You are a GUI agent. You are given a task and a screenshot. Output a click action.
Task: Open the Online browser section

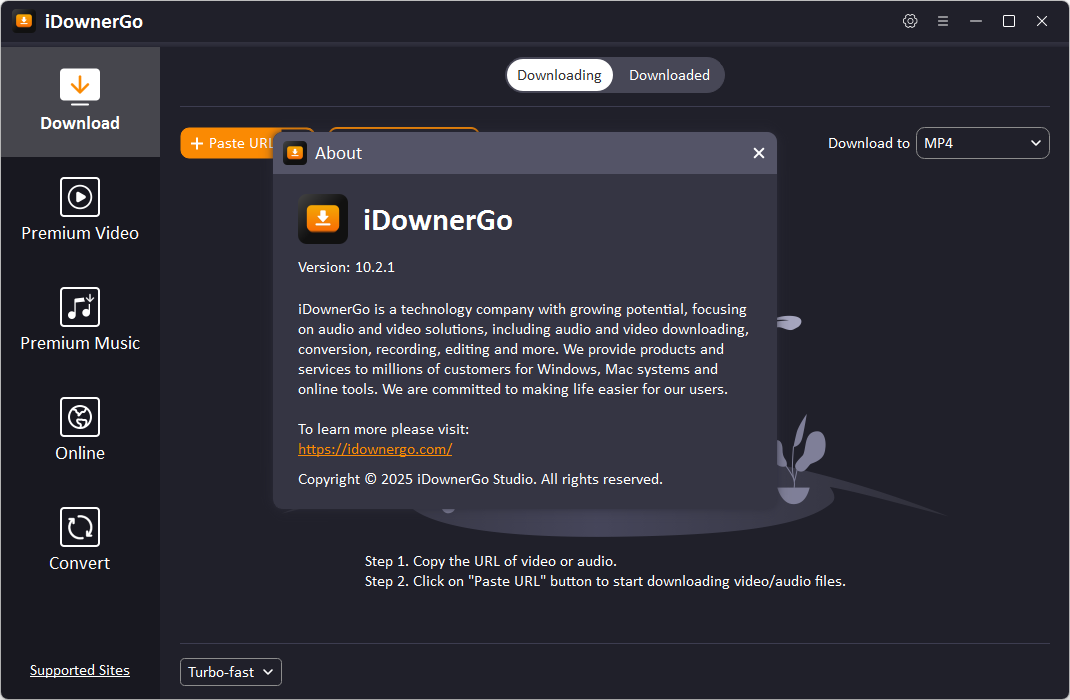coord(80,429)
